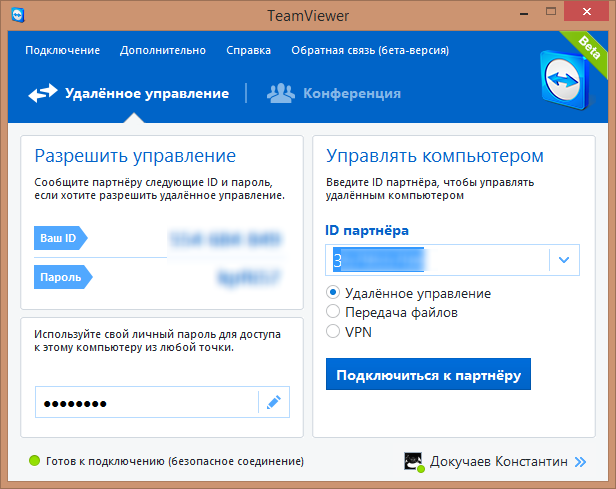Switch to the Конференция tab
Image resolution: width=616 pixels, height=489 pixels.
pyautogui.click(x=334, y=93)
